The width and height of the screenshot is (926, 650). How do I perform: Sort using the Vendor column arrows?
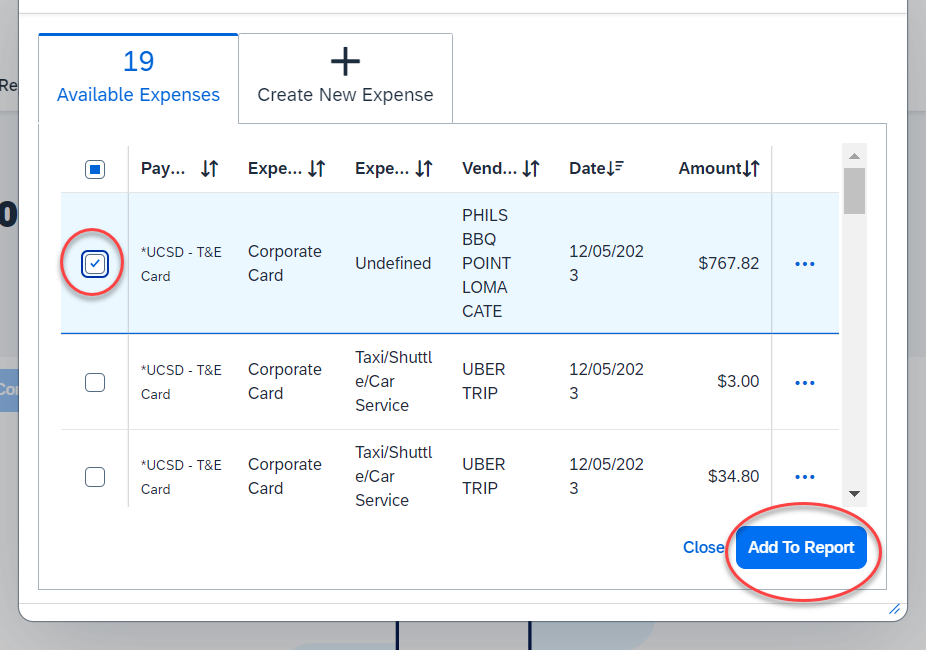[529, 168]
